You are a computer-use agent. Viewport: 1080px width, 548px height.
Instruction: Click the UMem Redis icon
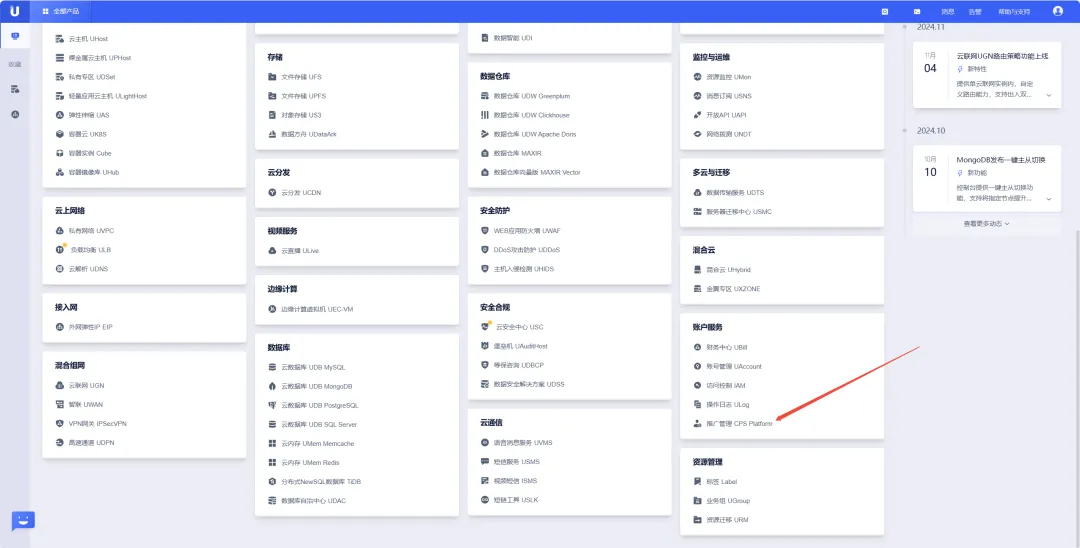pos(272,463)
